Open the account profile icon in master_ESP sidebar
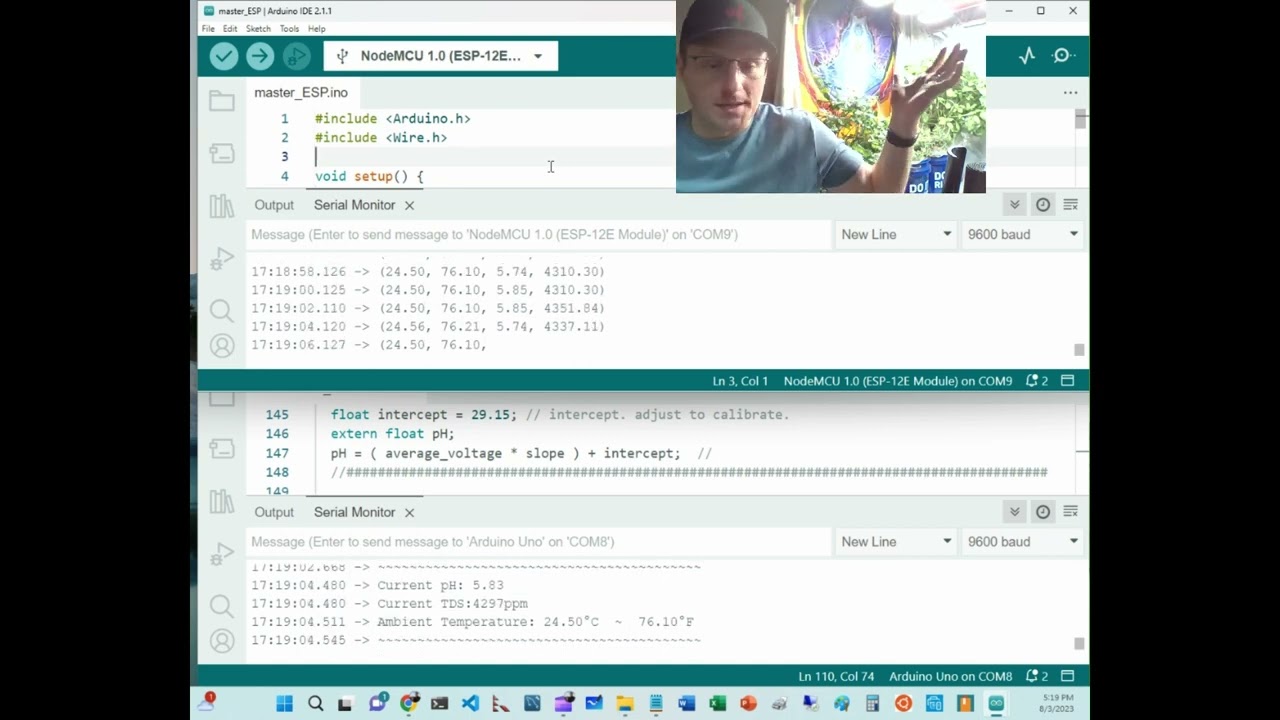The height and width of the screenshot is (720, 1280). 222,346
